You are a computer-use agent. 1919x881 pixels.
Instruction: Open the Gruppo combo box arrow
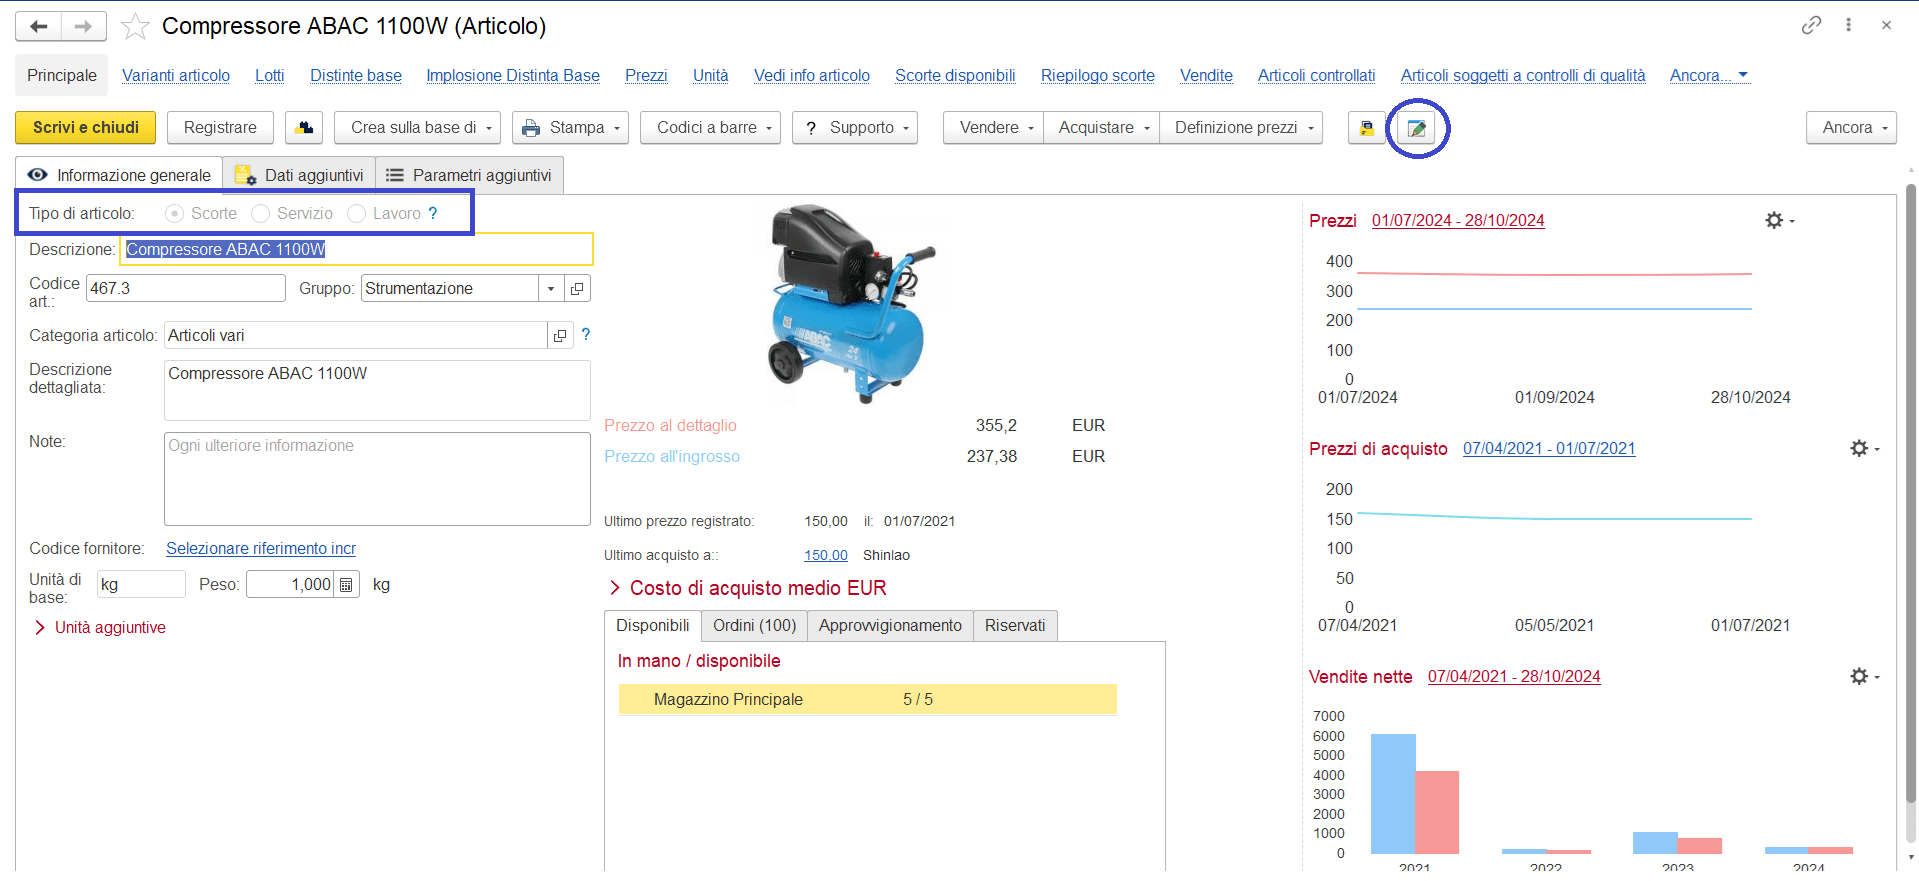(x=551, y=288)
